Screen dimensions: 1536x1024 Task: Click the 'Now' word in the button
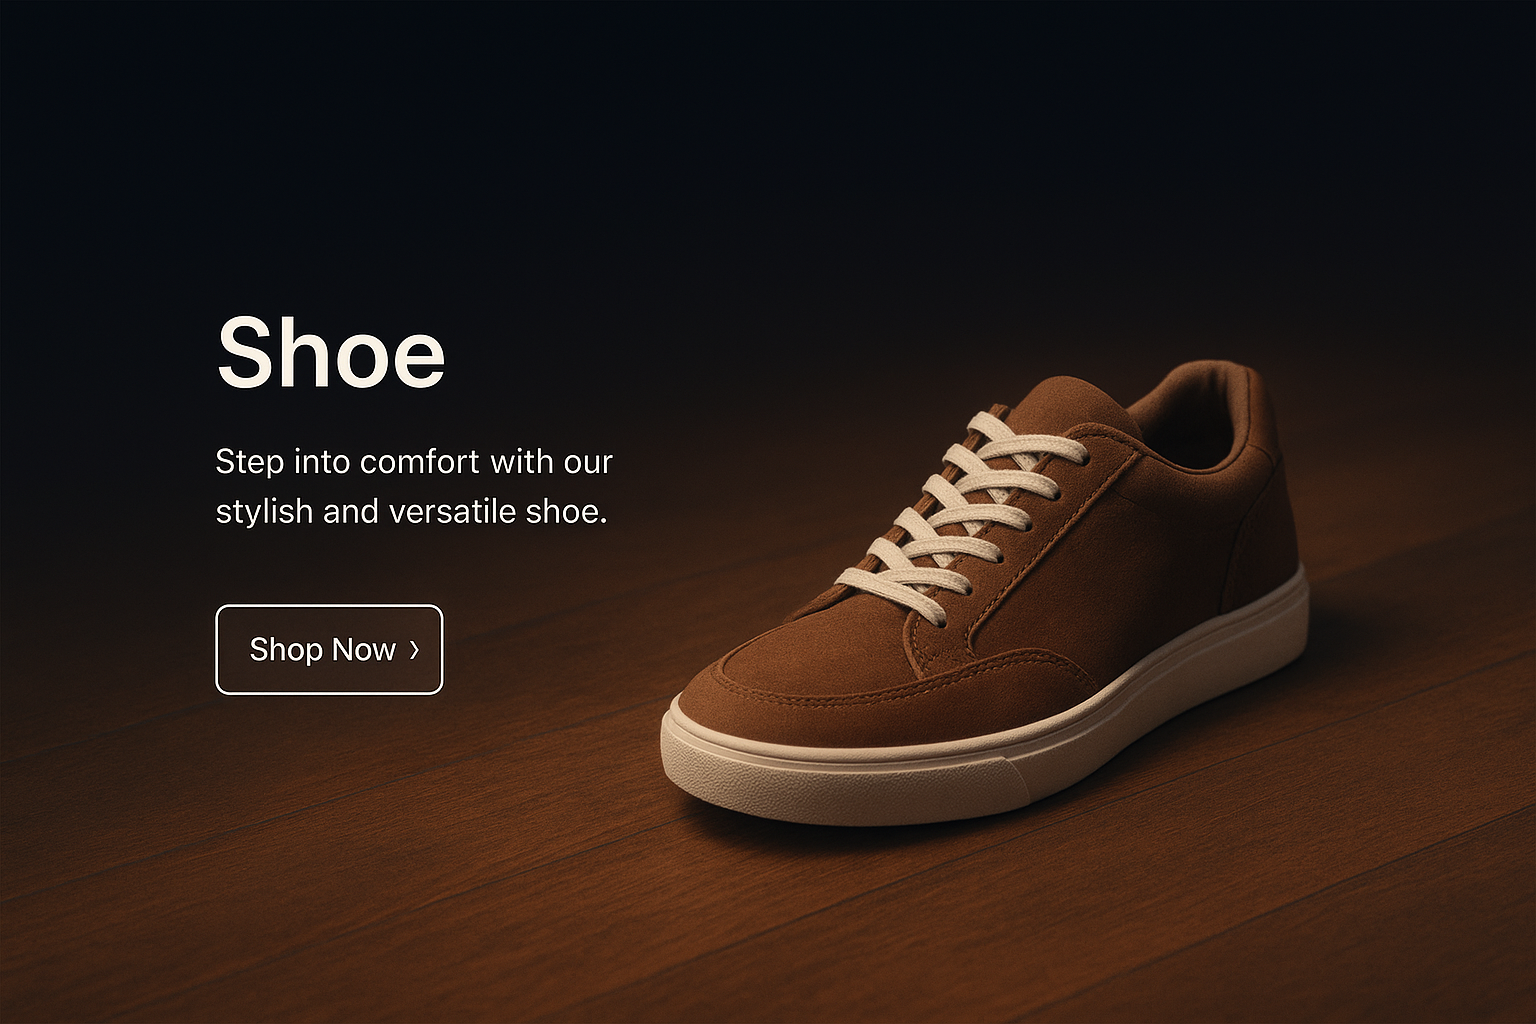(x=364, y=649)
